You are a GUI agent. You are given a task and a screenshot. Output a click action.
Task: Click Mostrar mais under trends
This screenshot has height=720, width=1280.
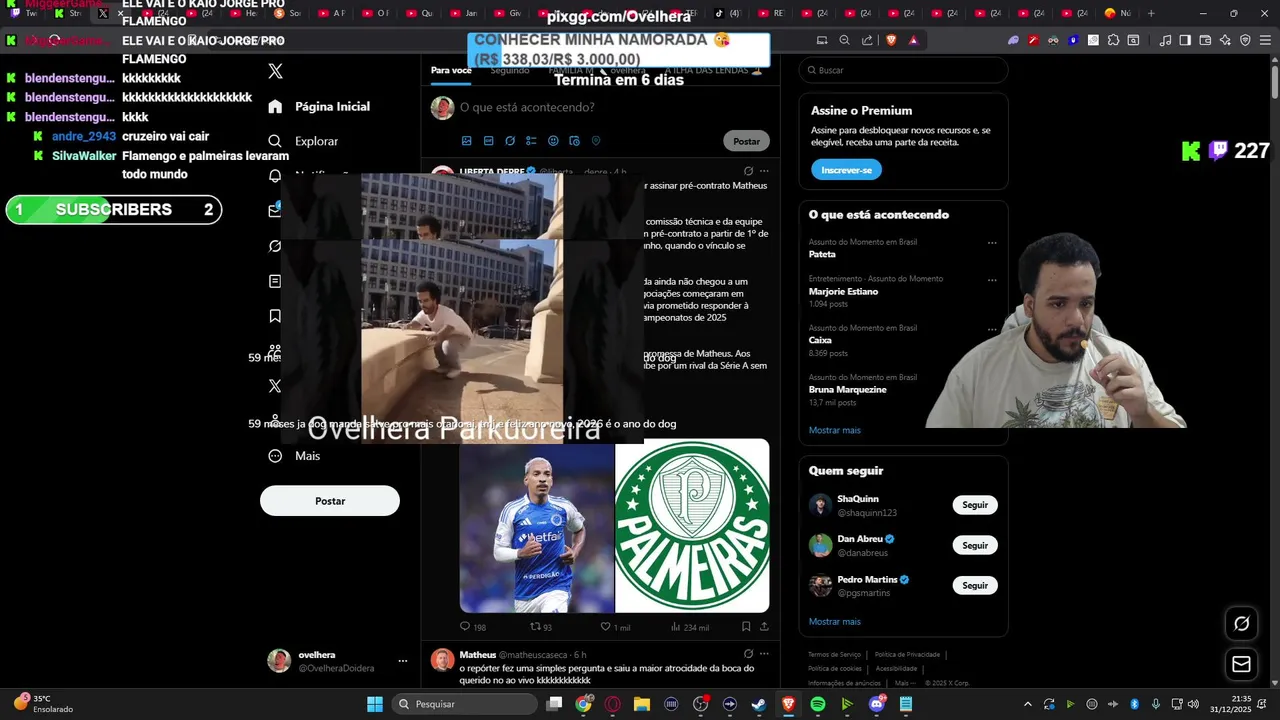coord(834,430)
